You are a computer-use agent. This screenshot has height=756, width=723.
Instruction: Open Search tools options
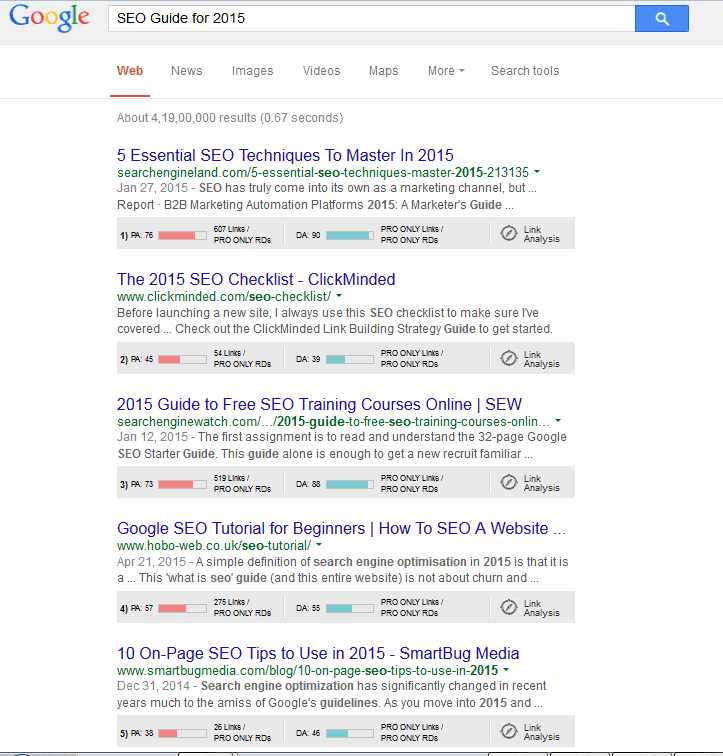(525, 71)
